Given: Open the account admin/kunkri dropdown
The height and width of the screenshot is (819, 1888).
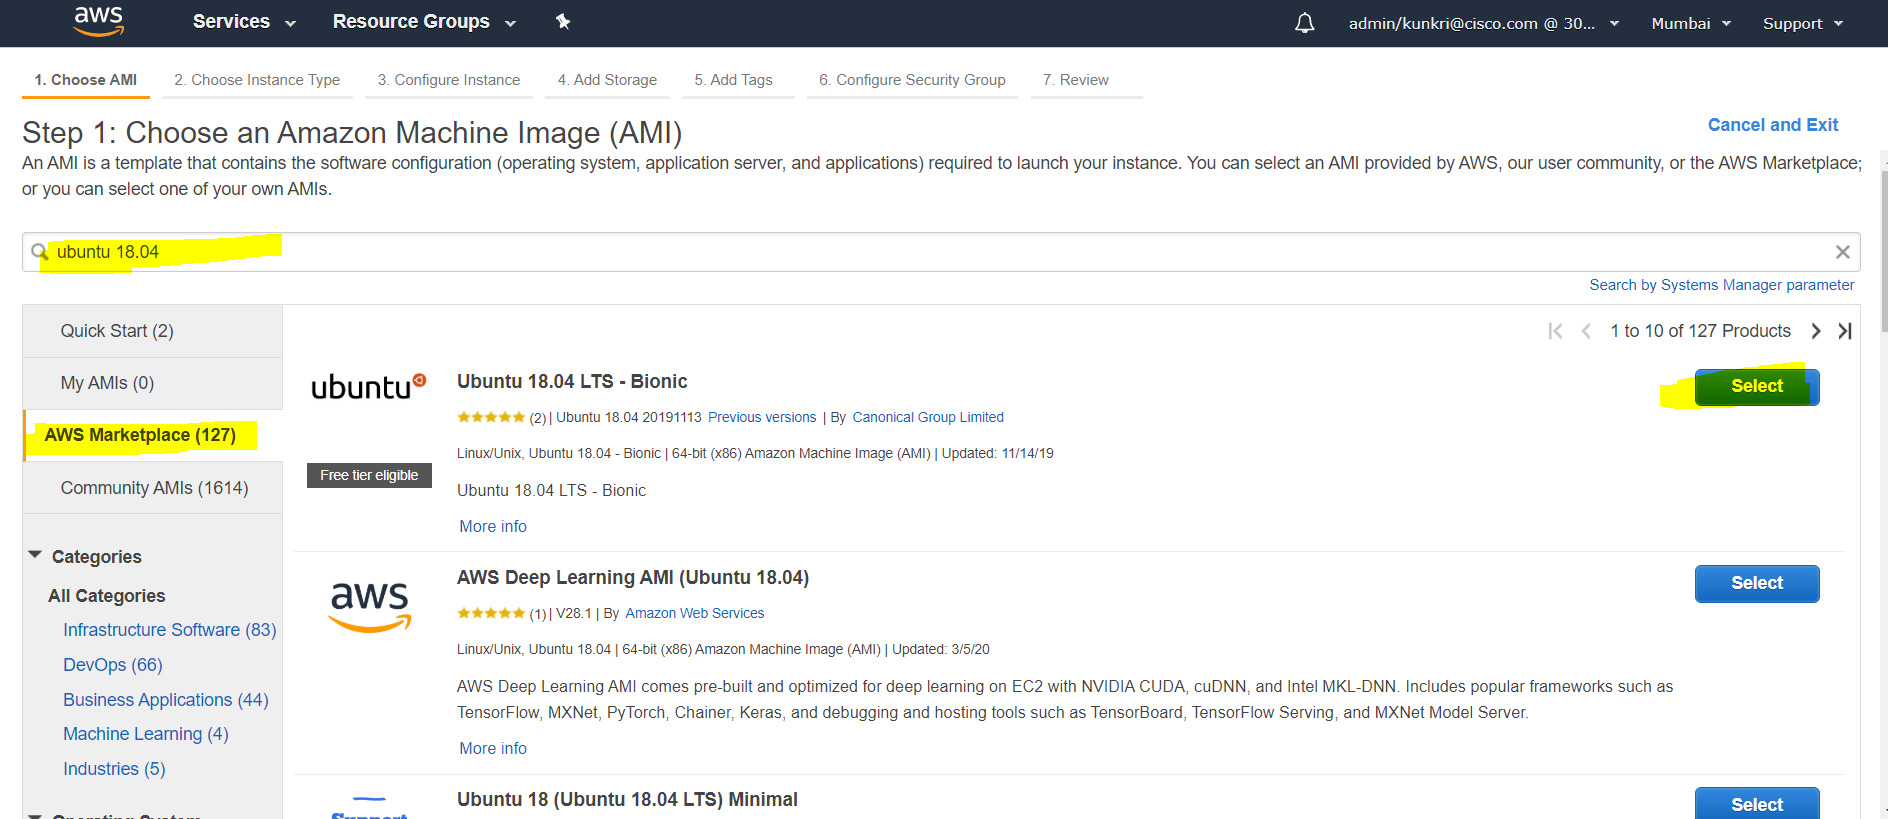Looking at the screenshot, I should pos(1484,23).
